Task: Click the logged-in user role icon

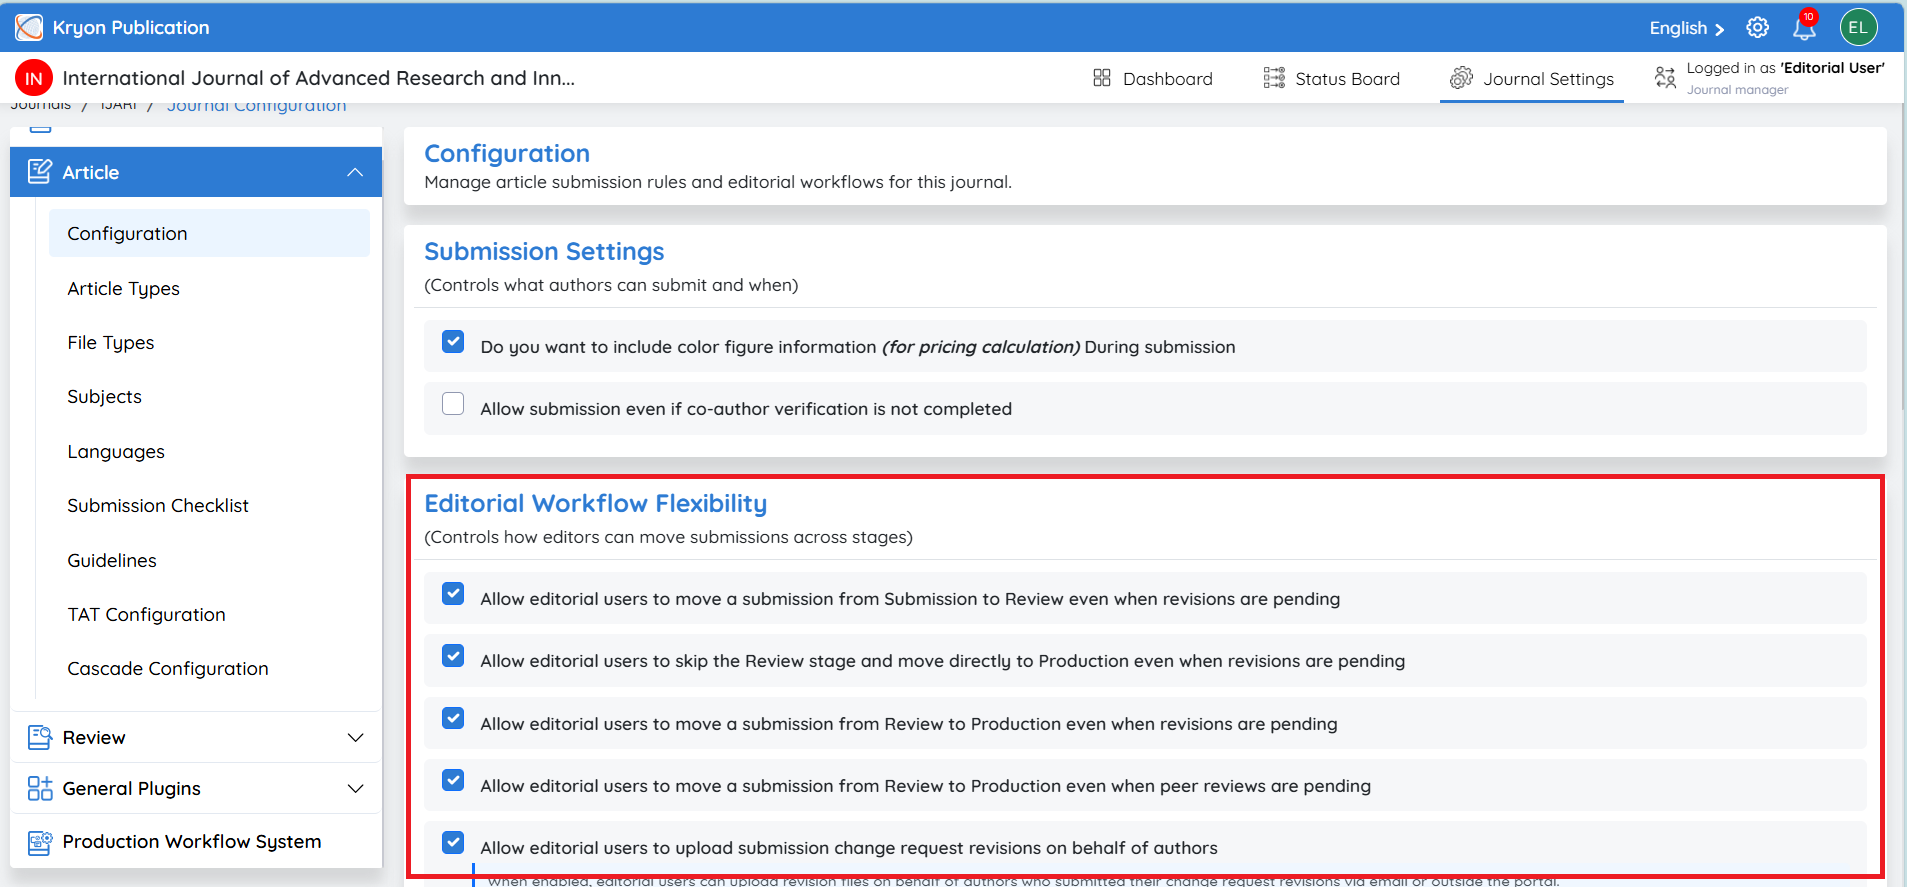Action: pos(1665,78)
